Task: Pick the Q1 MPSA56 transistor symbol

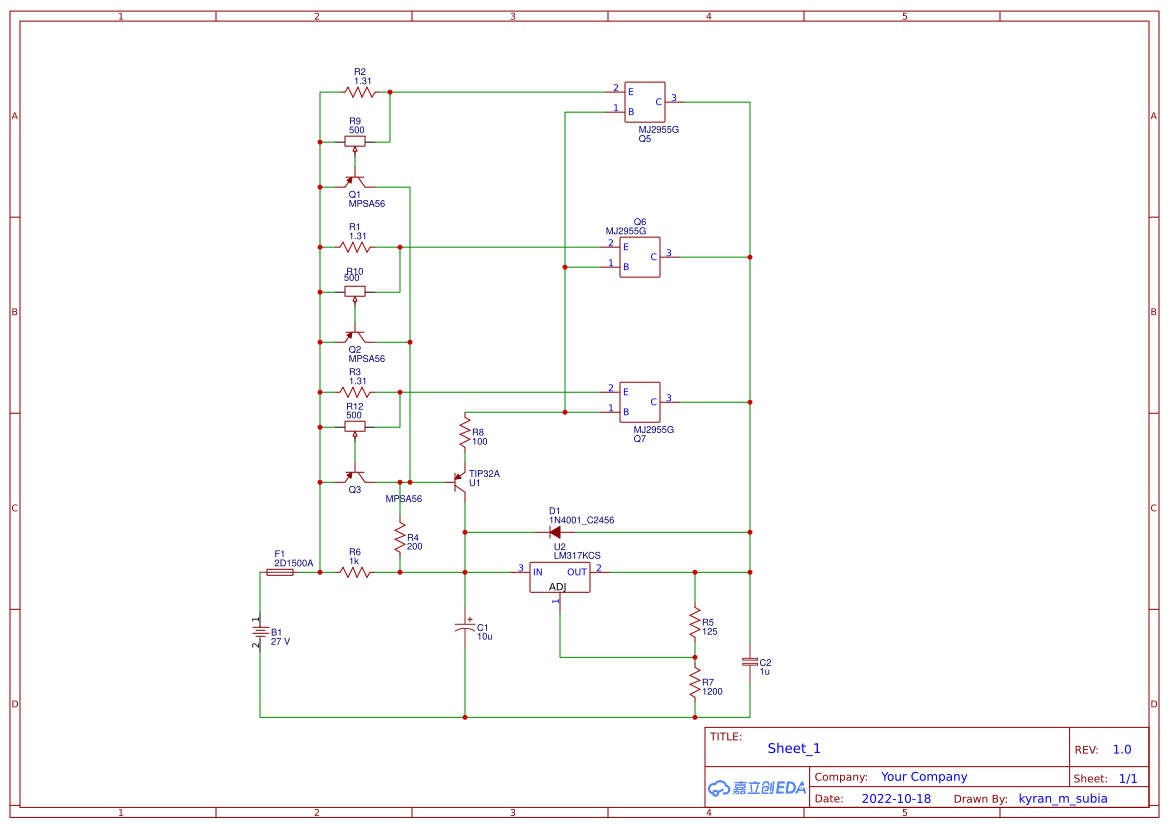Action: 355,183
